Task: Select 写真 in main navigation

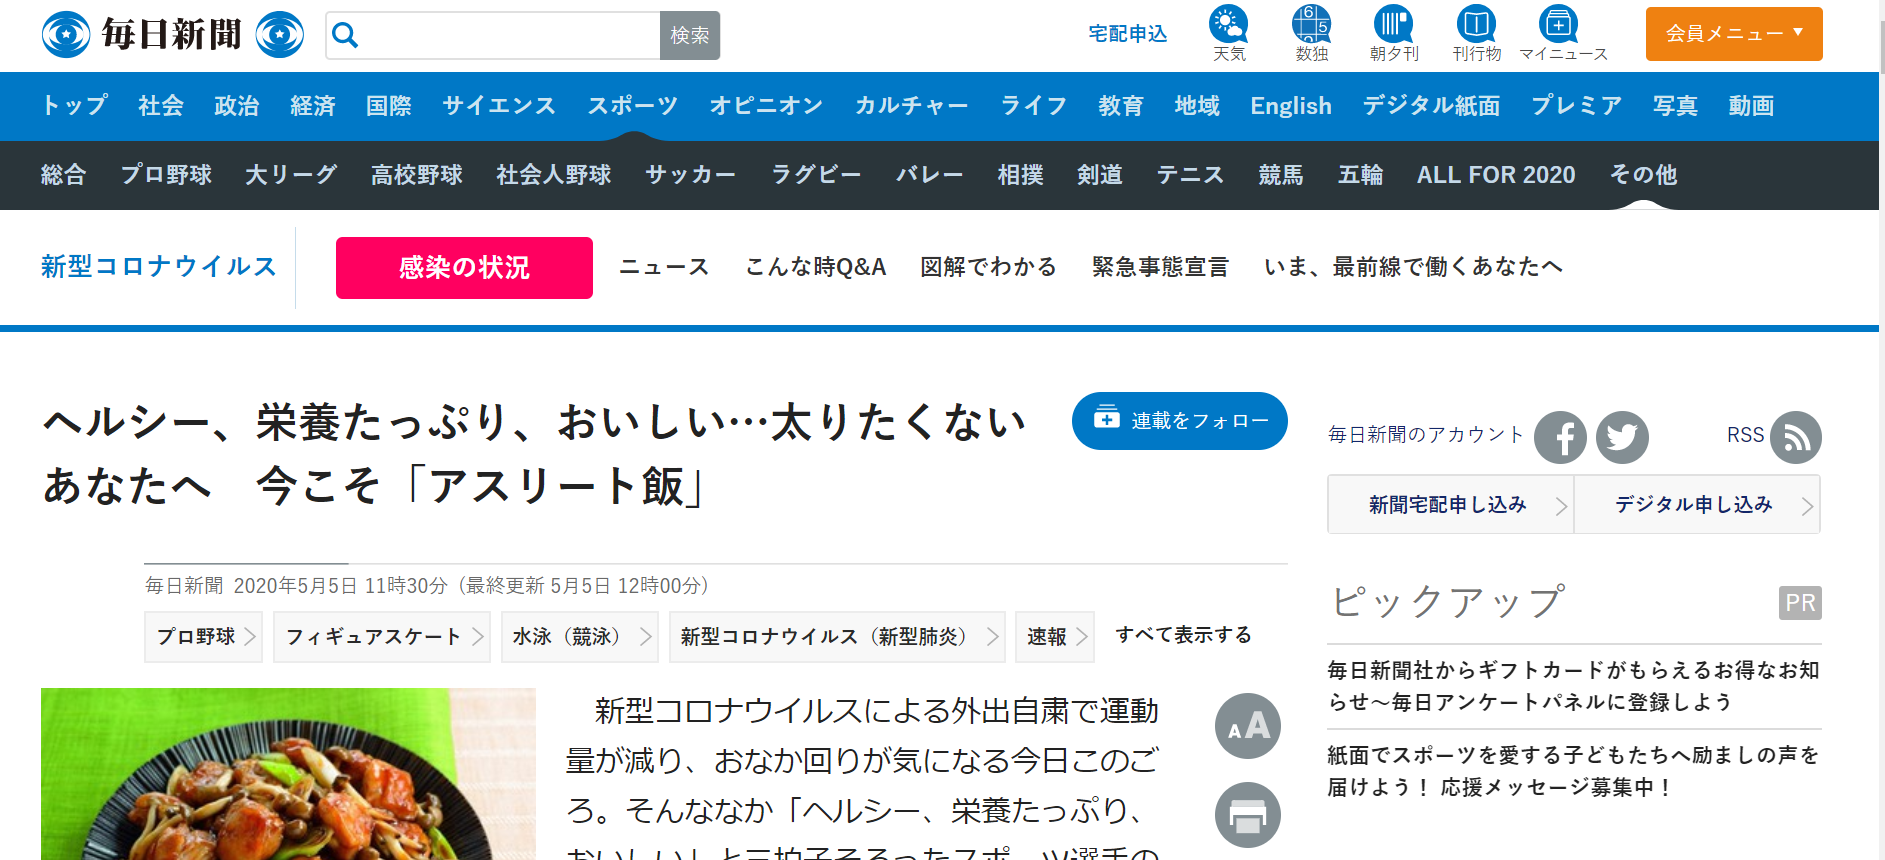Action: tap(1675, 106)
